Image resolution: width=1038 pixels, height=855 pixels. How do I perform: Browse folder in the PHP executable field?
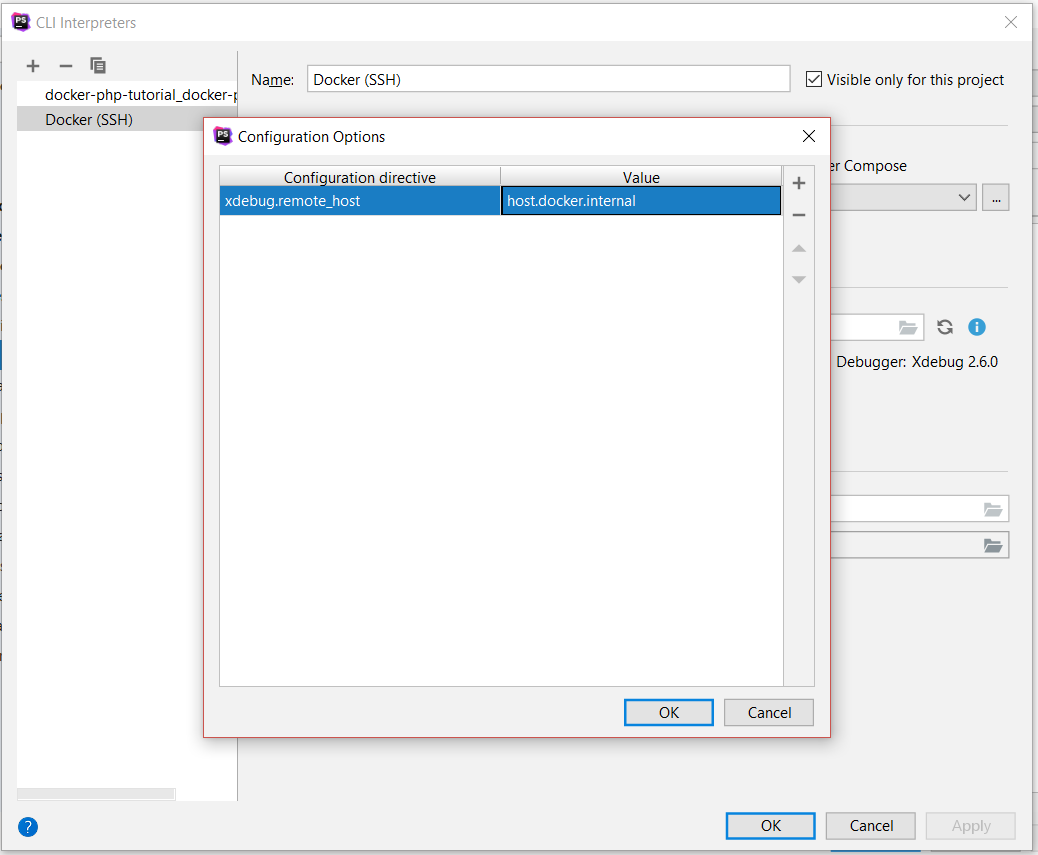(x=908, y=327)
